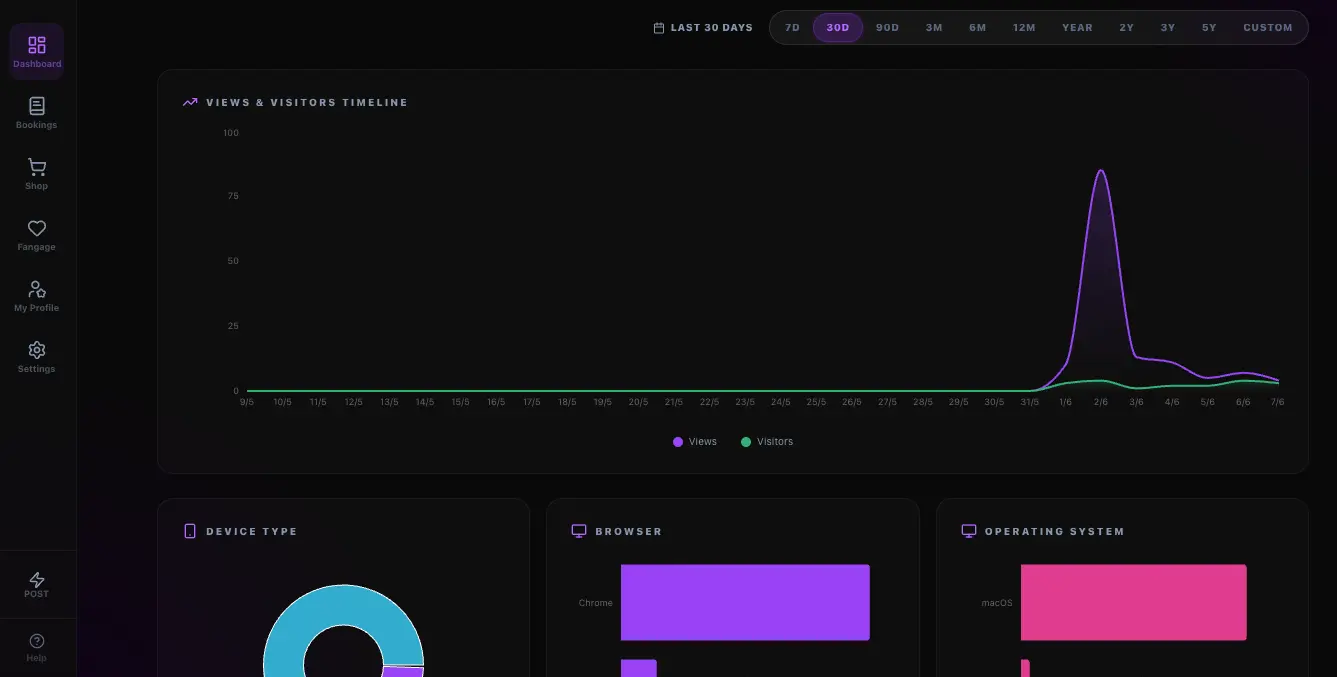Image resolution: width=1337 pixels, height=677 pixels.
Task: Select the 6M time range
Action: (x=978, y=28)
